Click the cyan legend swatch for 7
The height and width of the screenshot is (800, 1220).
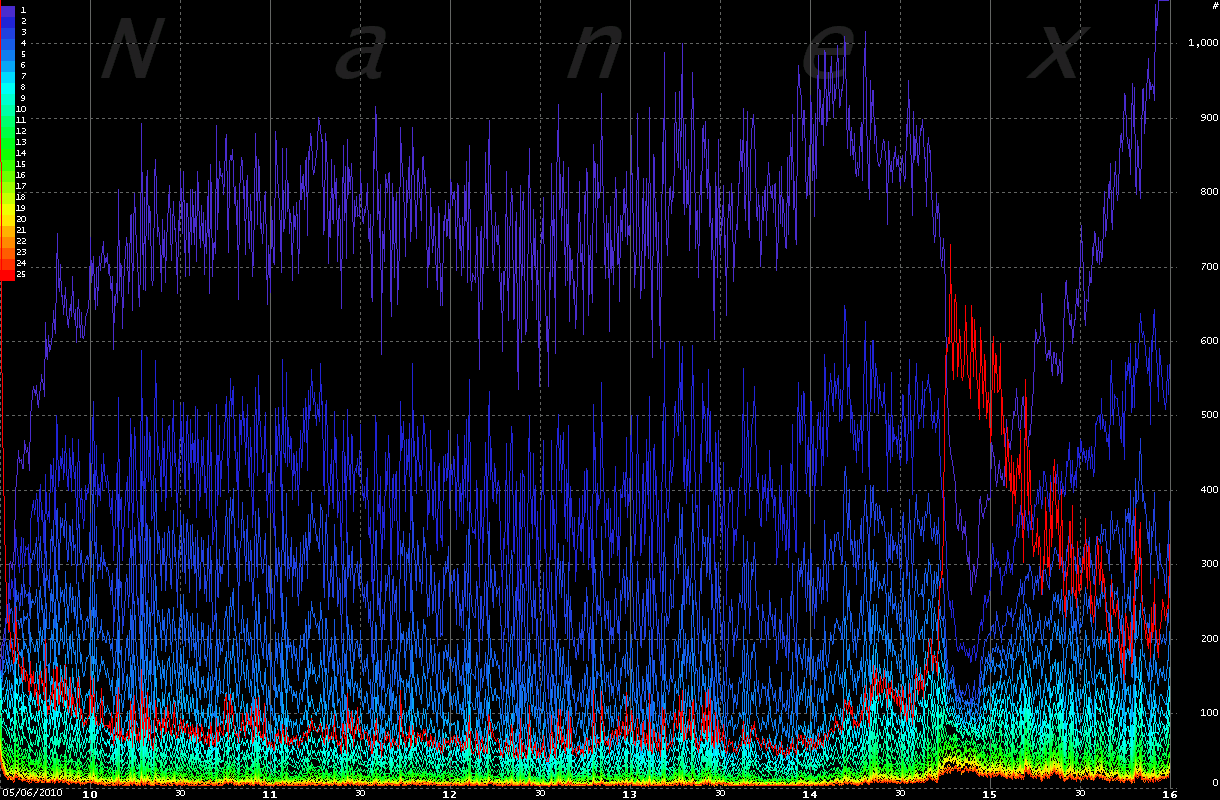coord(7,75)
